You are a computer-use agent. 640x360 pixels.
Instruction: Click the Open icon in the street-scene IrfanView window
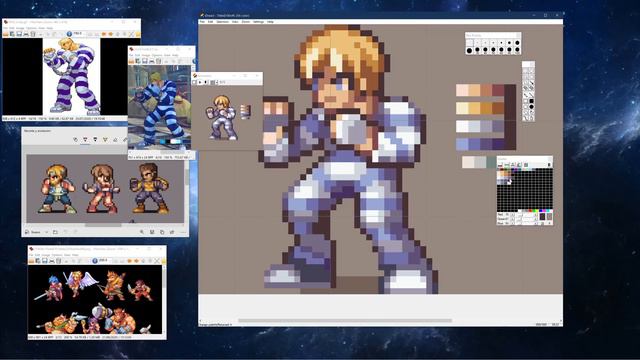pos(131,61)
